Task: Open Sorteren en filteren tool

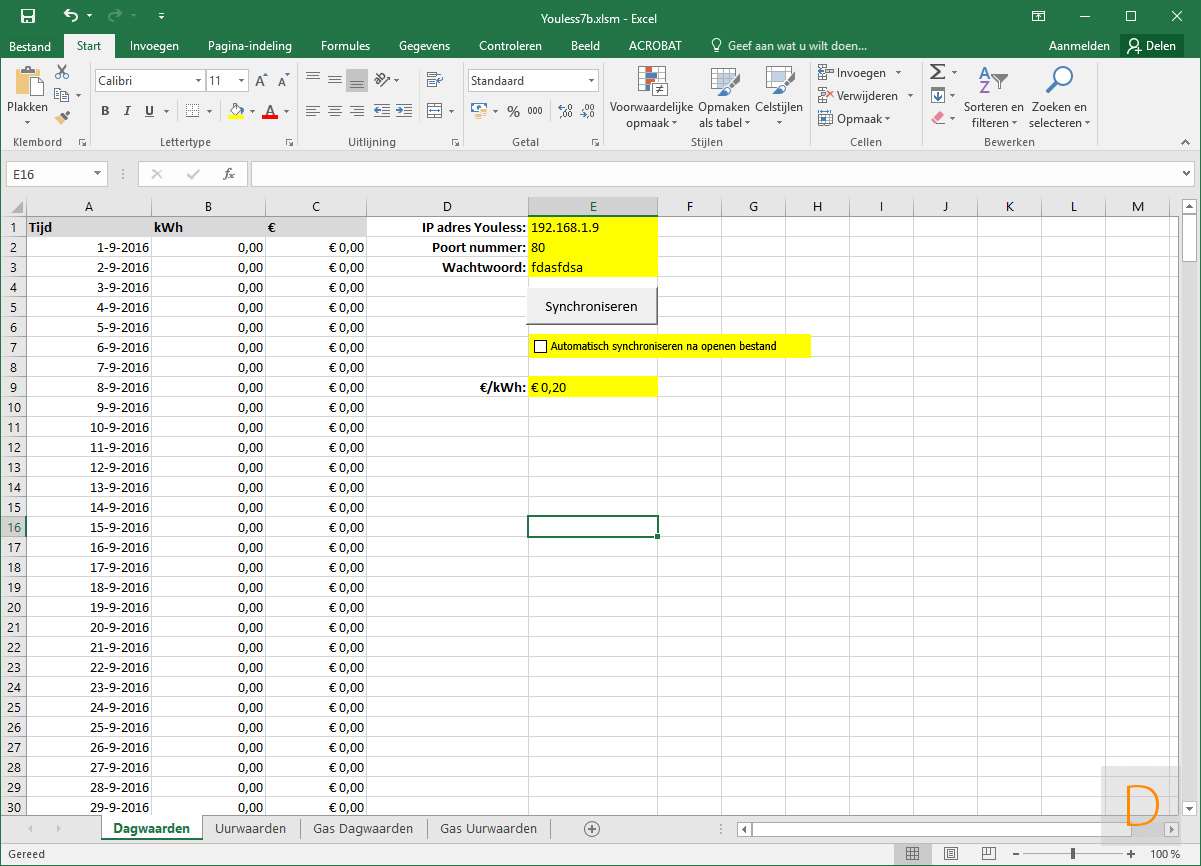Action: click(993, 100)
